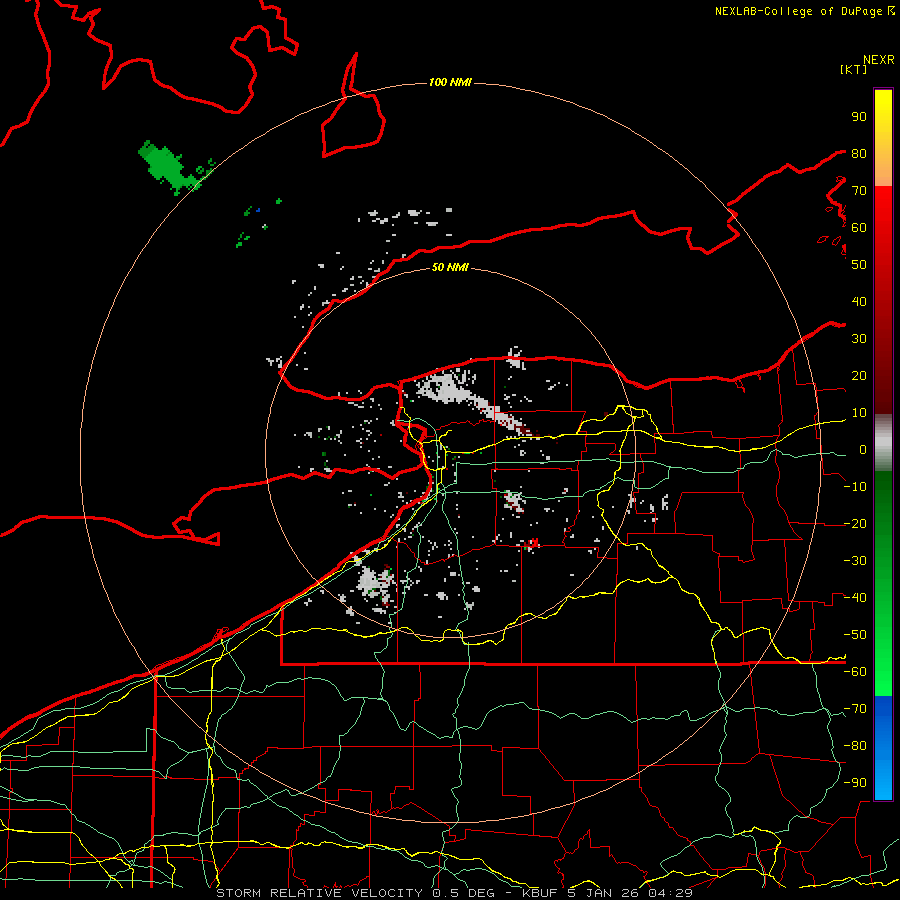The image size is (900, 900).
Task: Click the -70 scale label
Action: [x=855, y=709]
